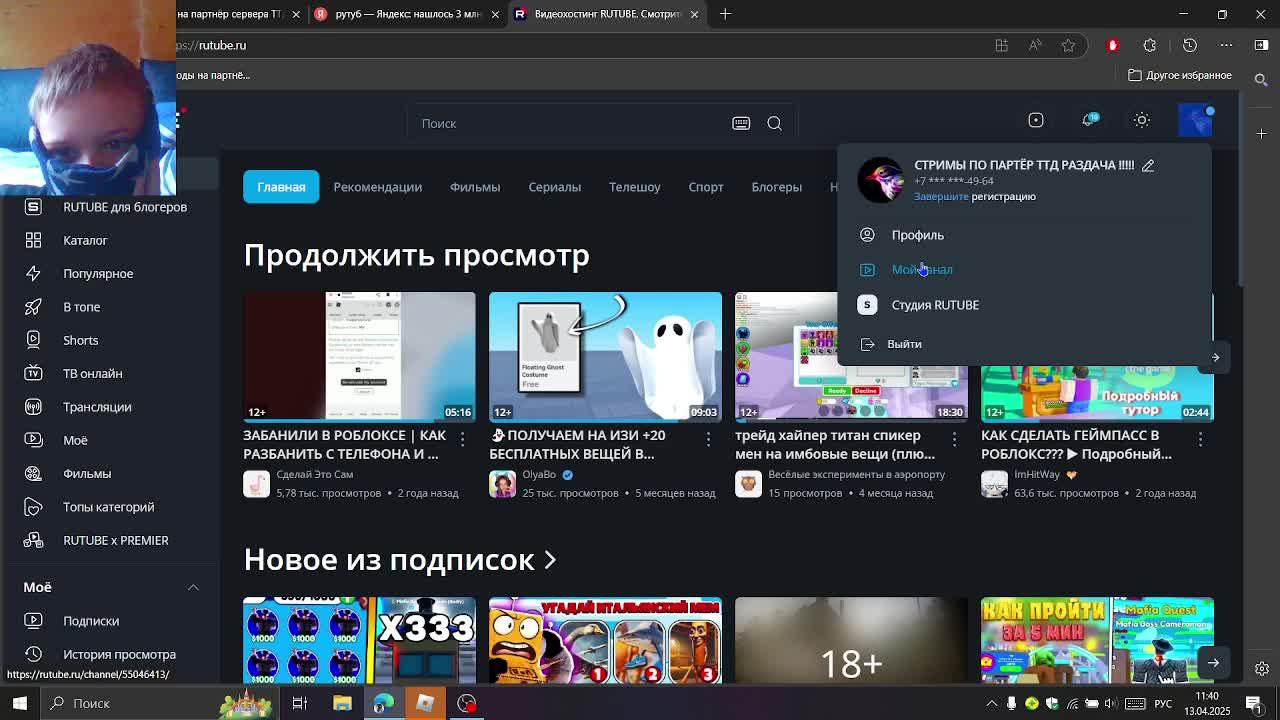The height and width of the screenshot is (720, 1280).
Task: Open ТВ онлайн in the sidebar
Action: [93, 373]
